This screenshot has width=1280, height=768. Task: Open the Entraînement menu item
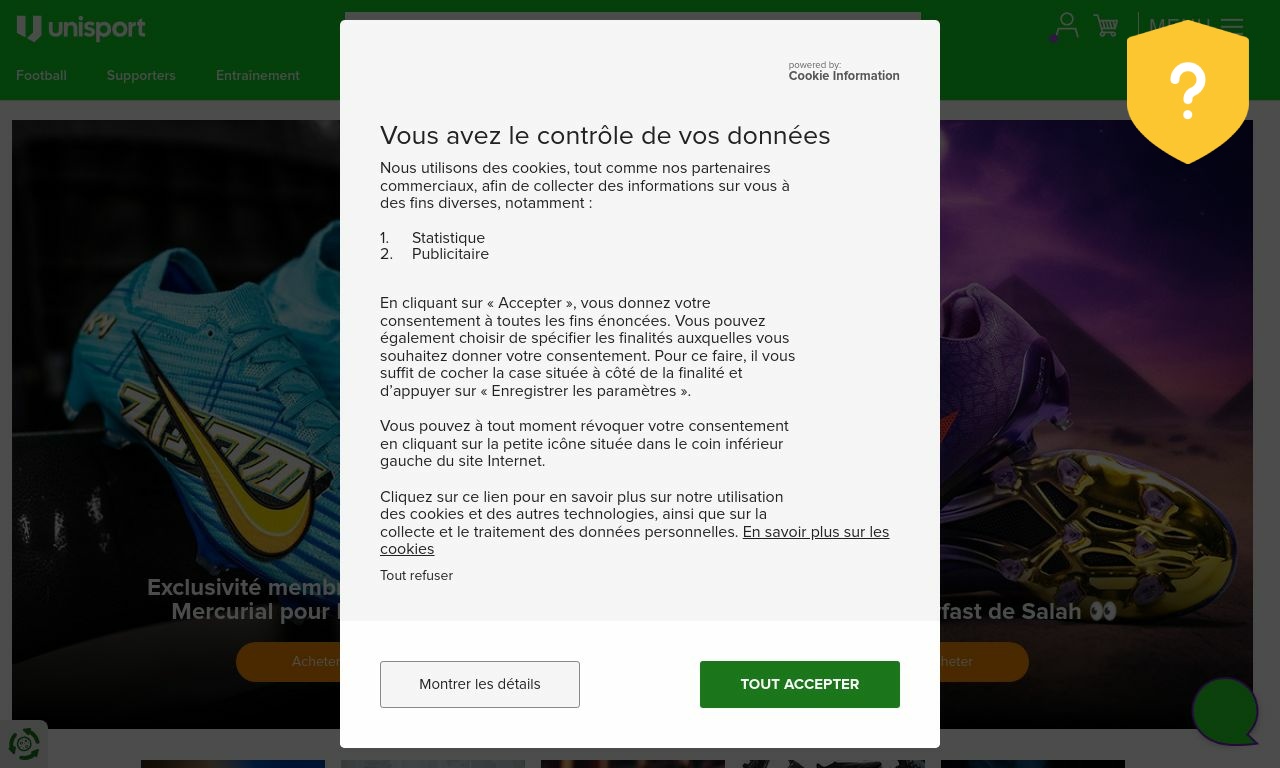coord(258,75)
